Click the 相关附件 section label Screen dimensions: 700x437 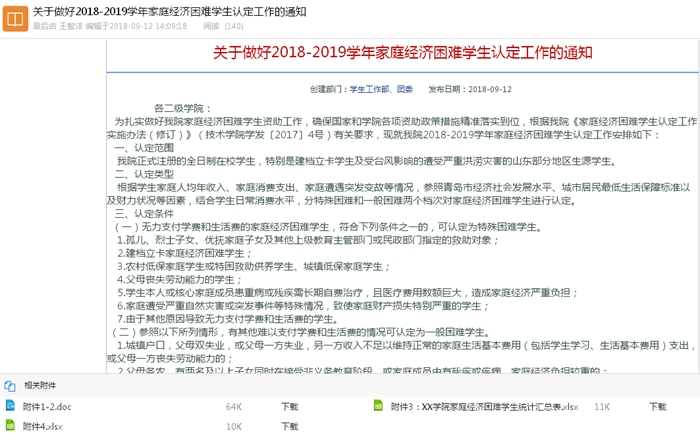pyautogui.click(x=40, y=386)
